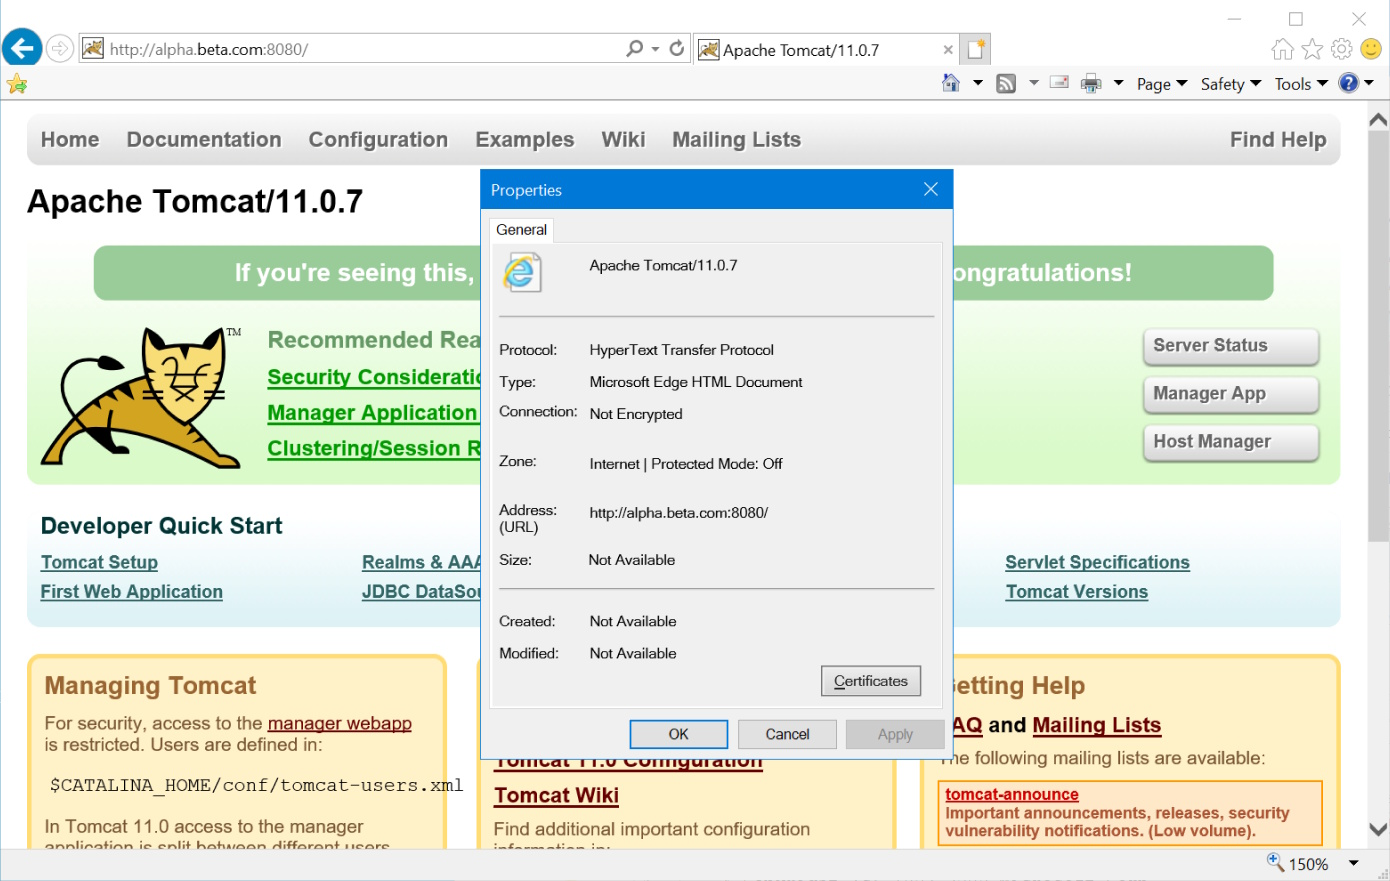Screen dimensions: 1390x881
Task: Click the Manager App button
Action: [x=1231, y=394]
